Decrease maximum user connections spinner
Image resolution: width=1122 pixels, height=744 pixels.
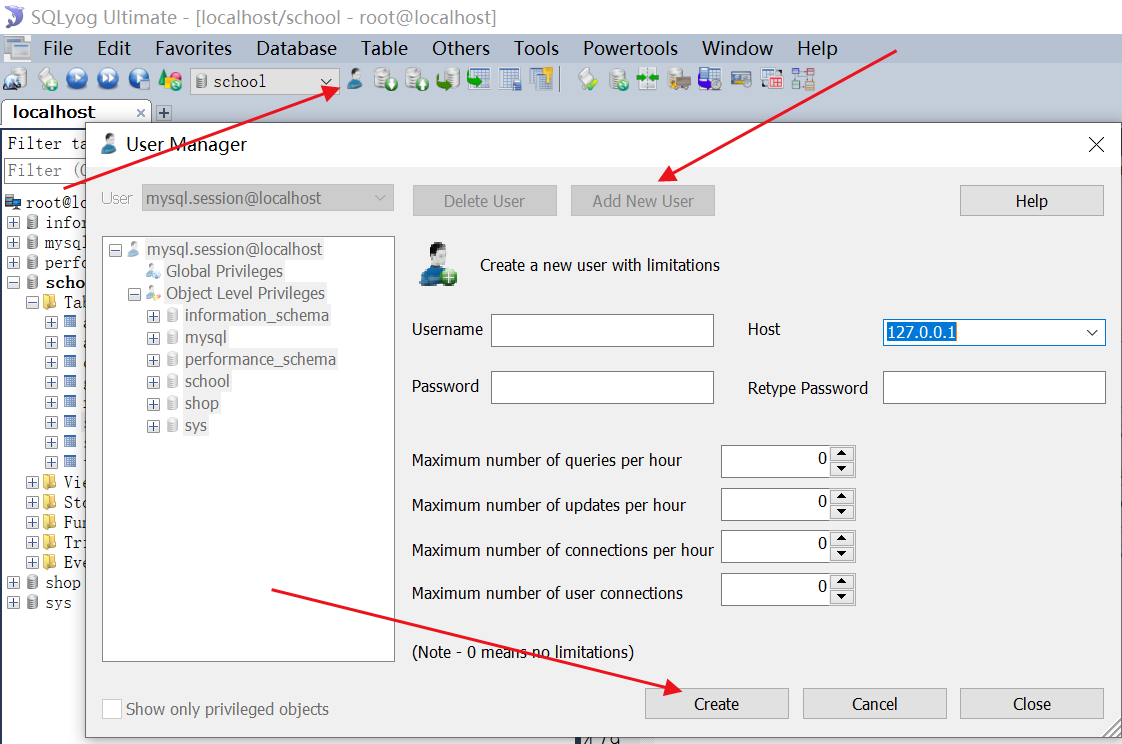pyautogui.click(x=842, y=597)
